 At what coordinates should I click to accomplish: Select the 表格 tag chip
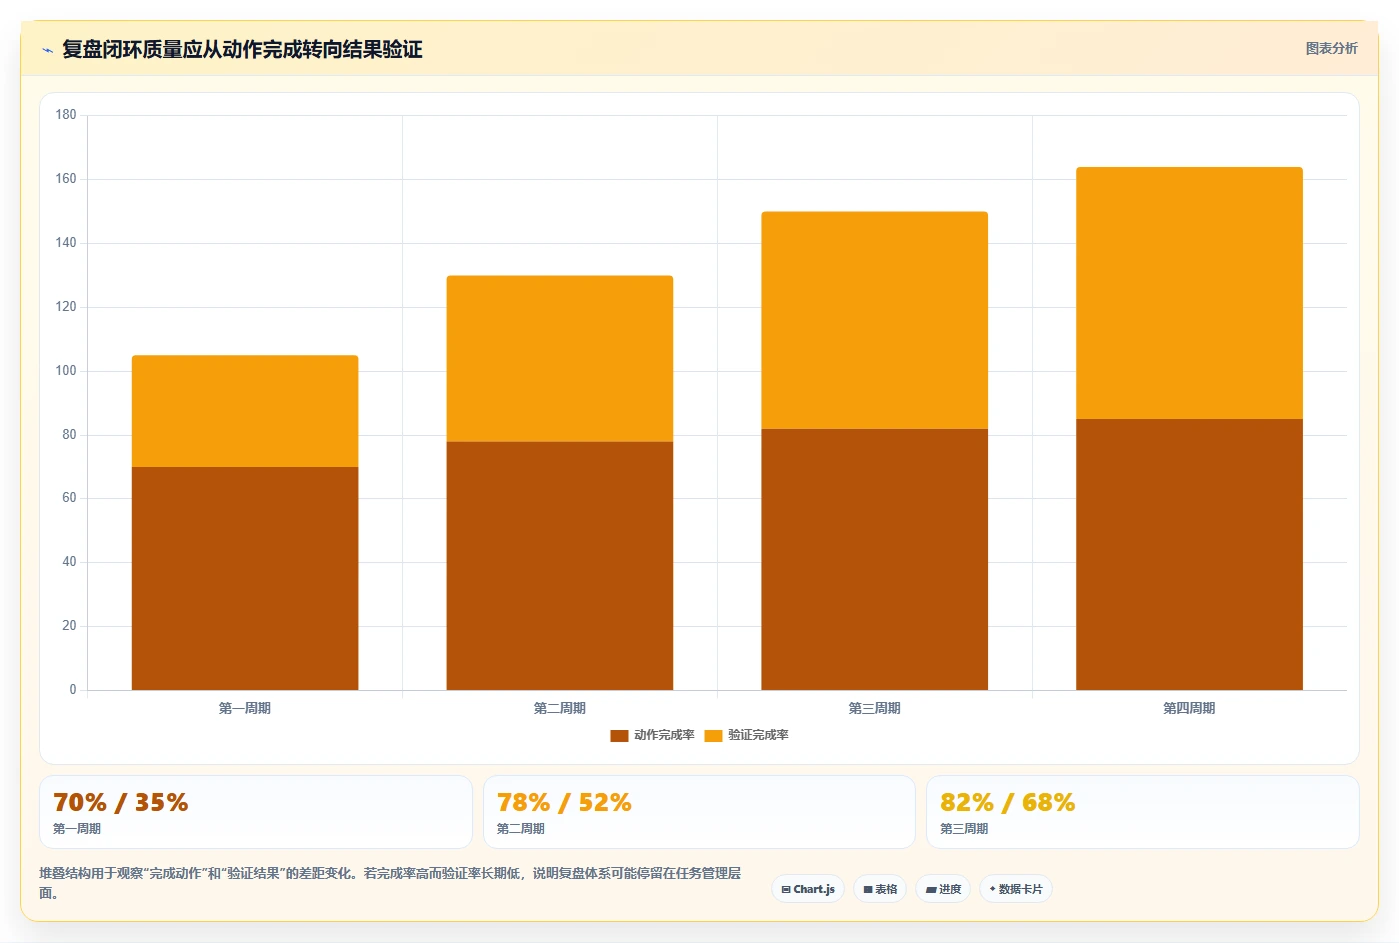(880, 889)
